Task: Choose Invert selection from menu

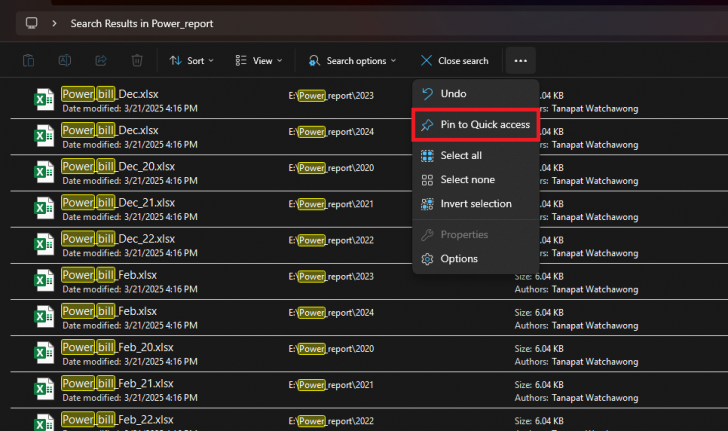Action: [x=476, y=204]
